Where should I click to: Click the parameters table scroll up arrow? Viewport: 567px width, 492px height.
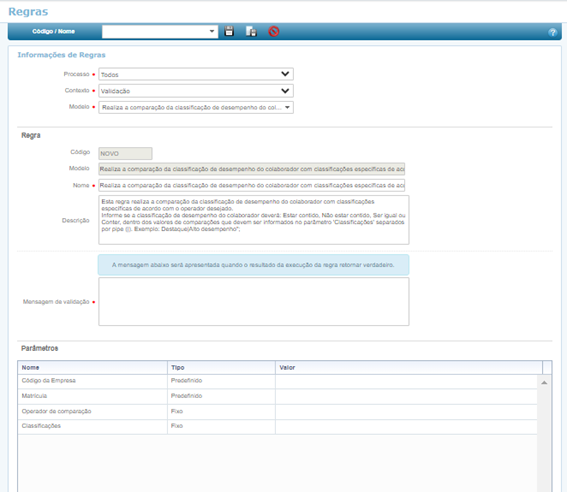(544, 382)
